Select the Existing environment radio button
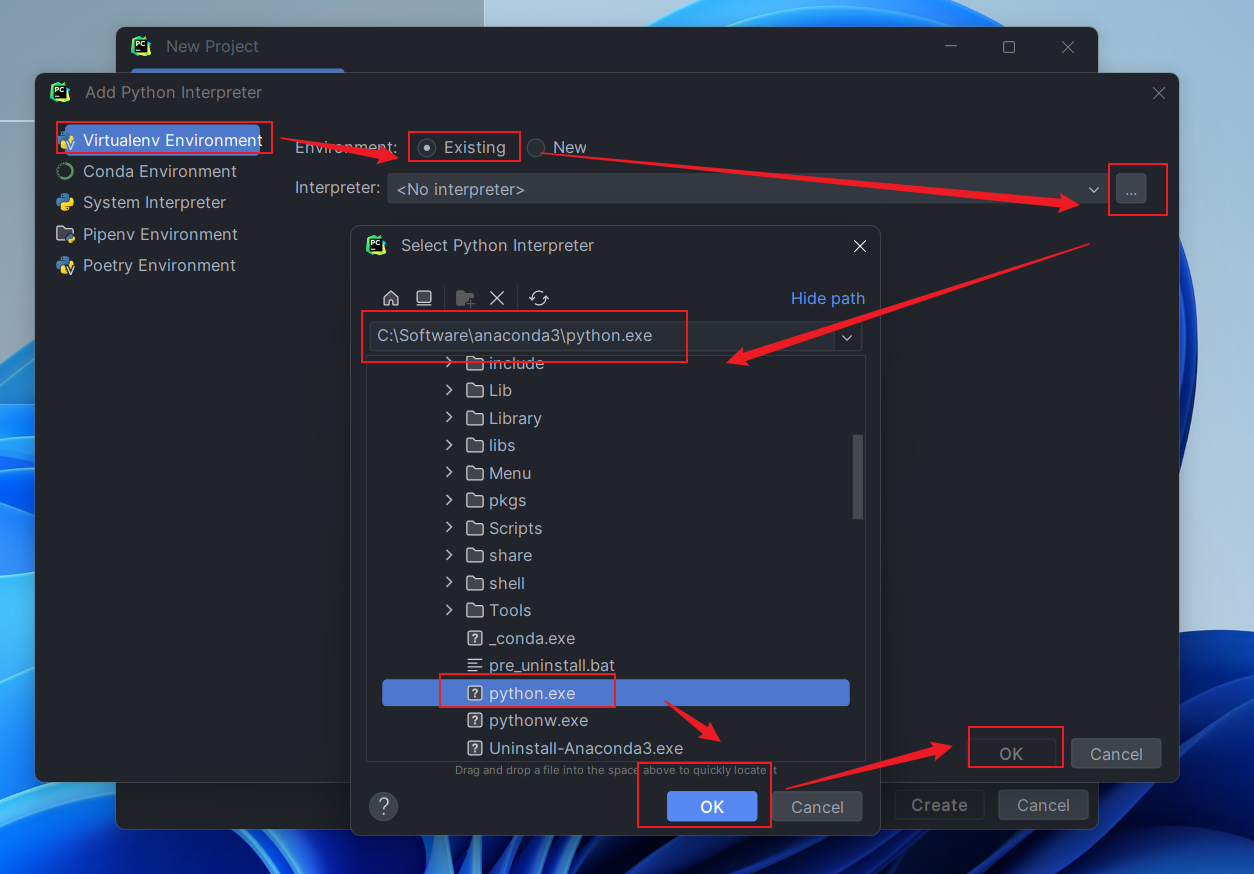The width and height of the screenshot is (1254, 874). pyautogui.click(x=427, y=147)
